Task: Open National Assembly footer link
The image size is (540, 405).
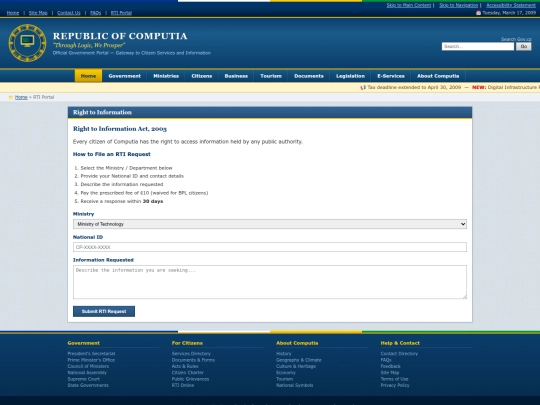Action: (87, 373)
